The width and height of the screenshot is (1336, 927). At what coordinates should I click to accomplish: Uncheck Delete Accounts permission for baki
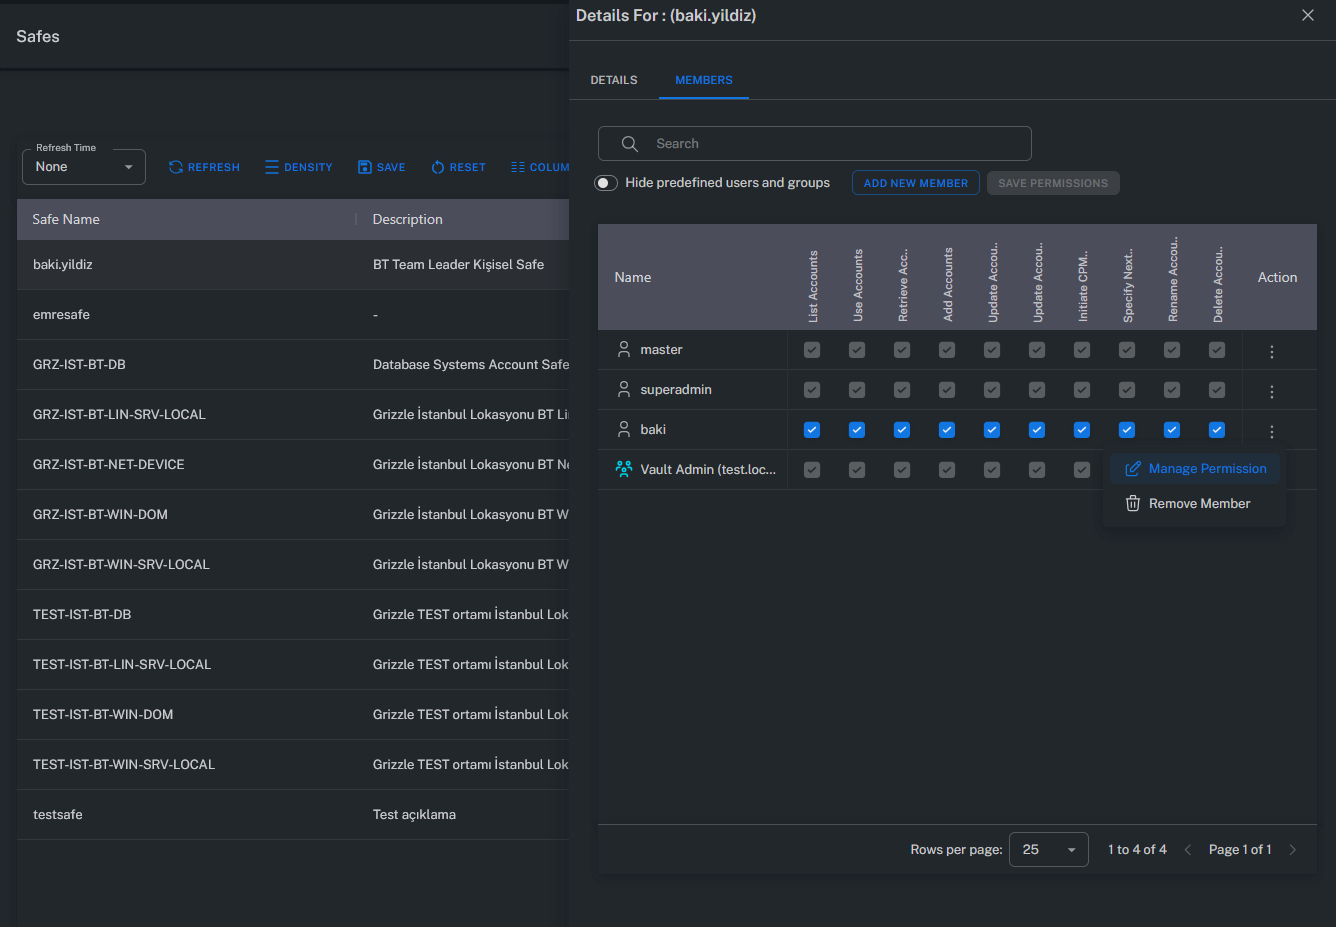(1217, 430)
